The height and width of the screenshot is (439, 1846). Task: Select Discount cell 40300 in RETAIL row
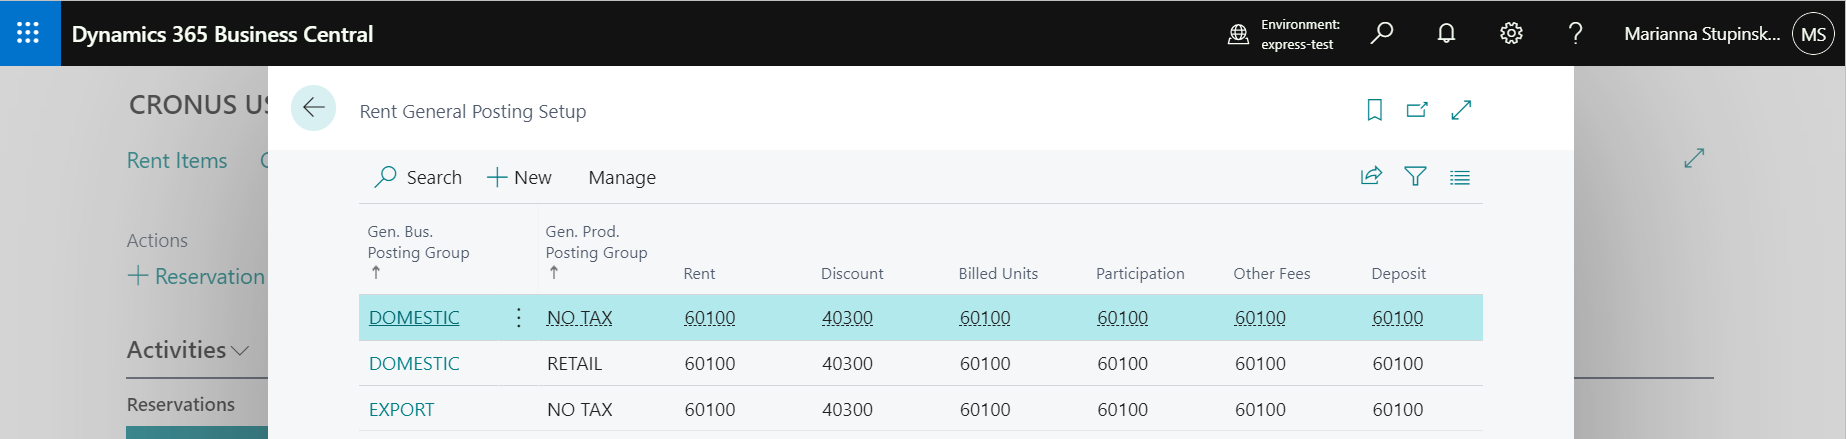(x=847, y=364)
